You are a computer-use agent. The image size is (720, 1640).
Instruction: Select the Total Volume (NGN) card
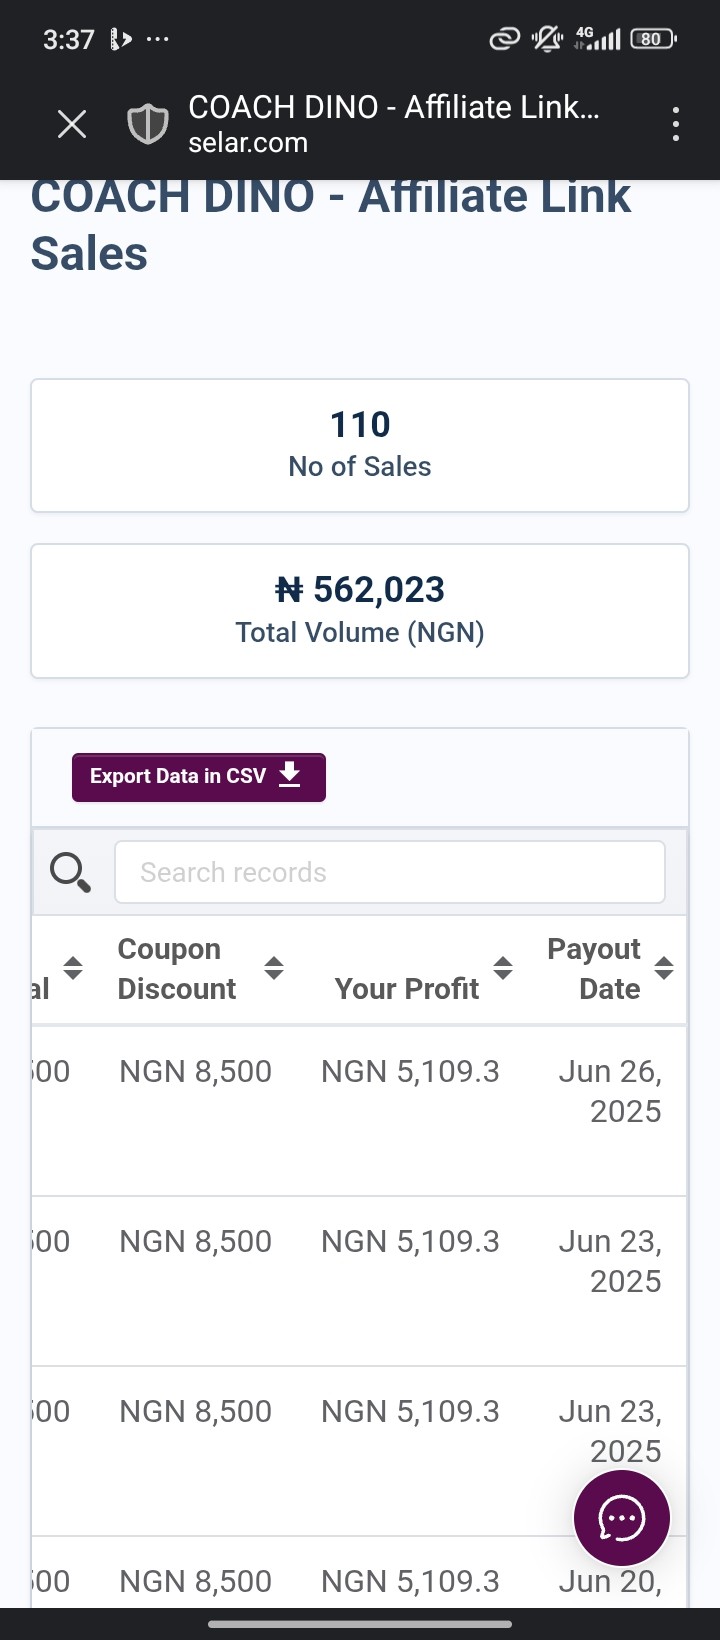point(360,611)
